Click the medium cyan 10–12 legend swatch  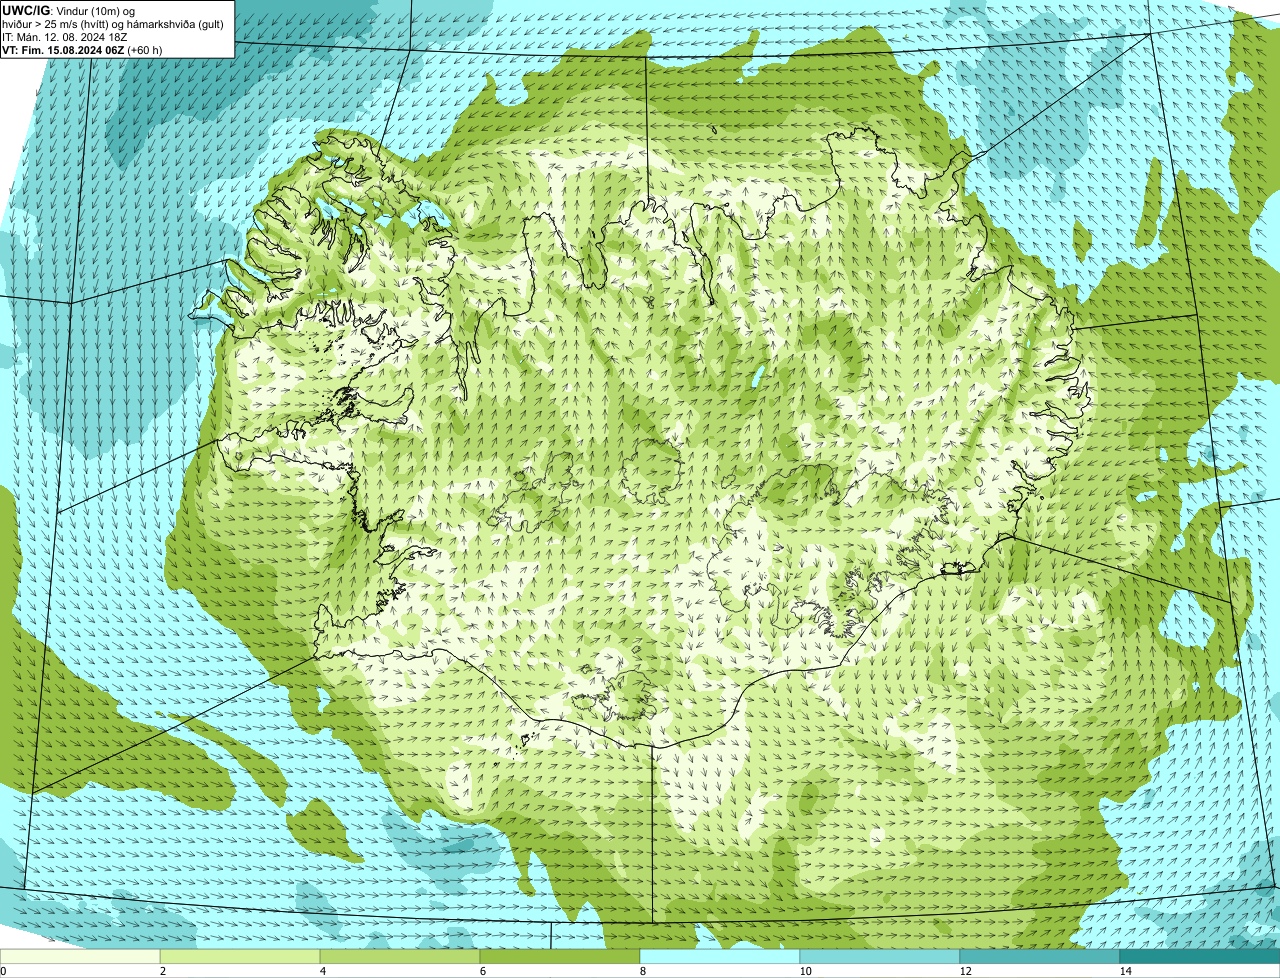coord(880,956)
